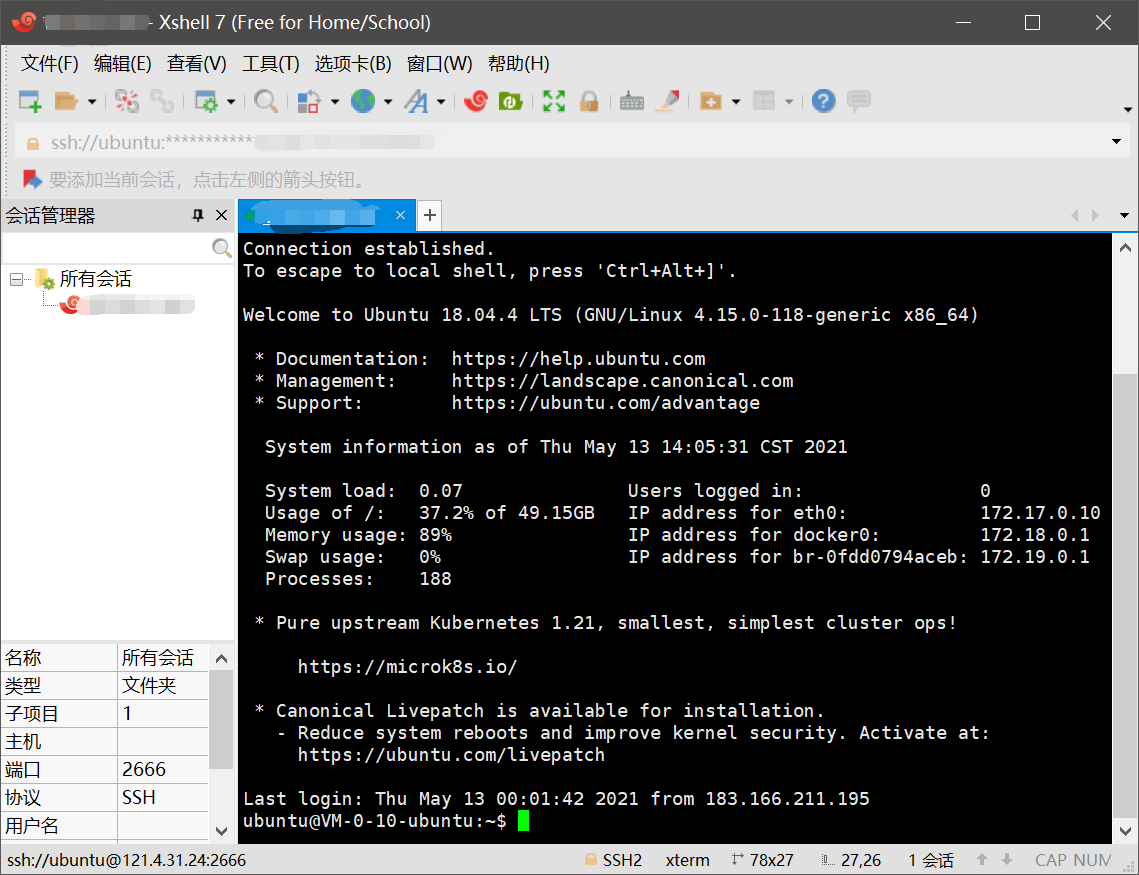Add a new tab with plus button
Viewport: 1139px width, 875px height.
click(430, 215)
